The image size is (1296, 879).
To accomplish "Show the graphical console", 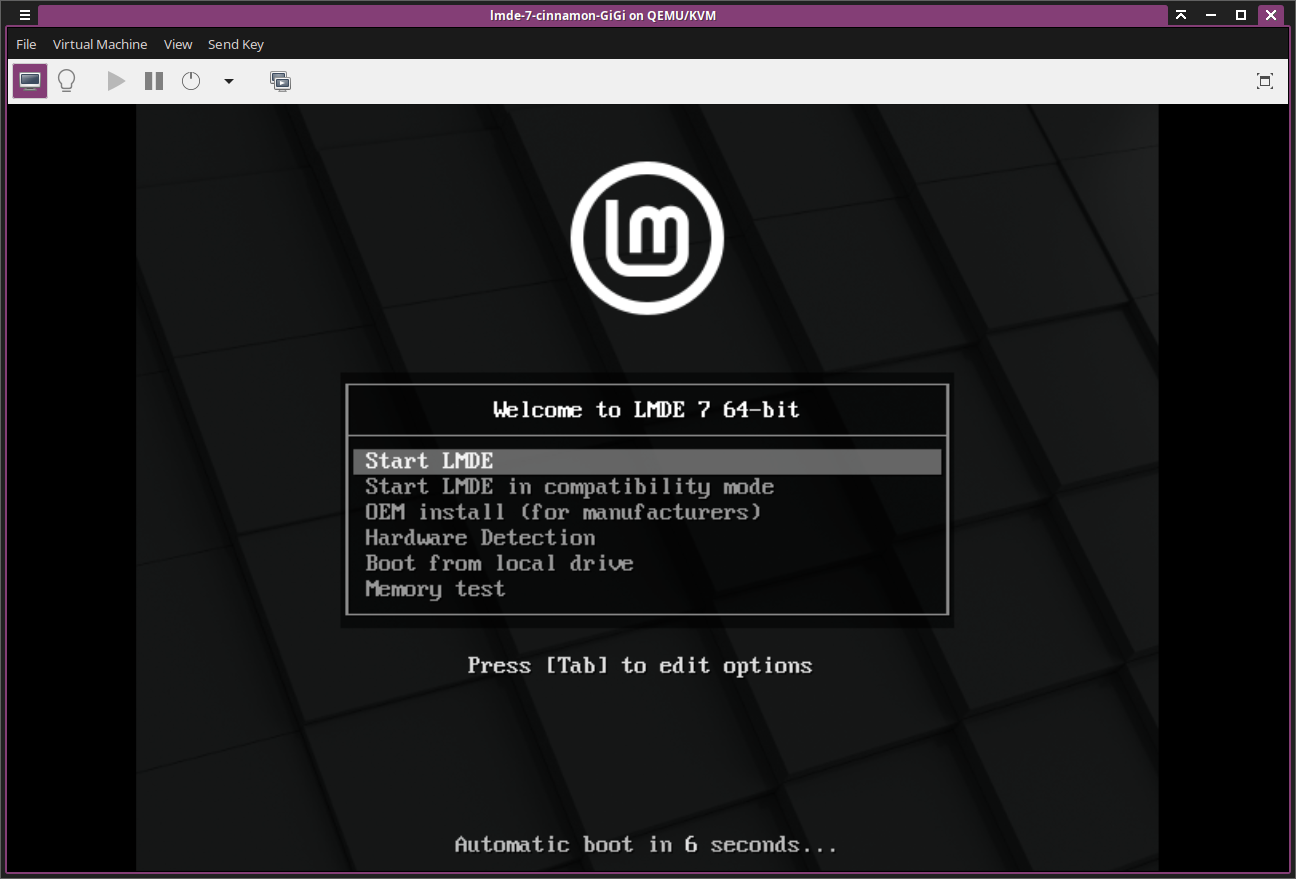I will point(29,81).
